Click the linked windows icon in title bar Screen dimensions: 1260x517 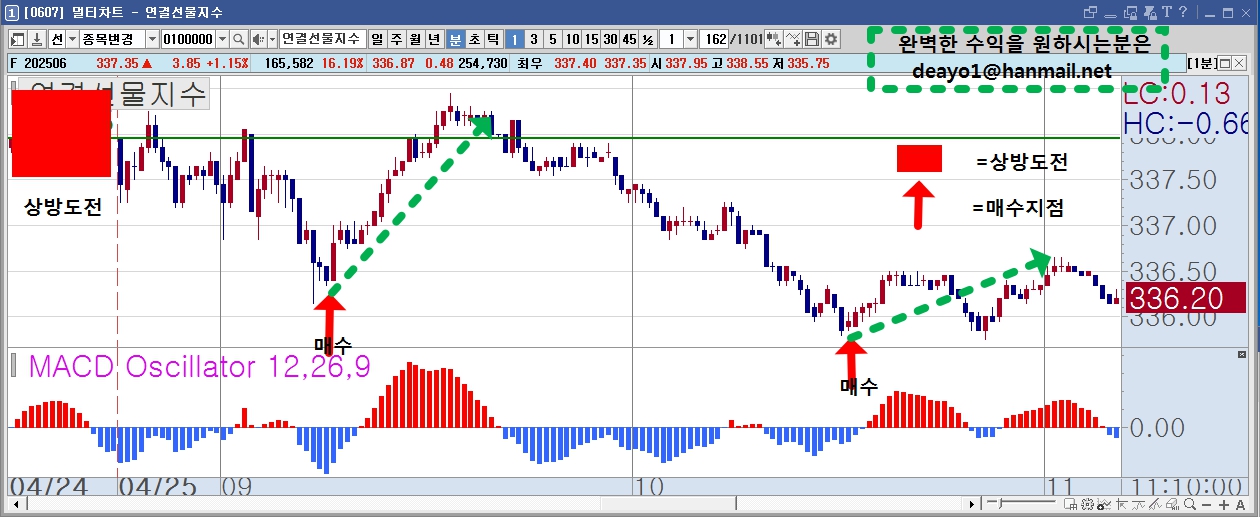coord(1091,13)
